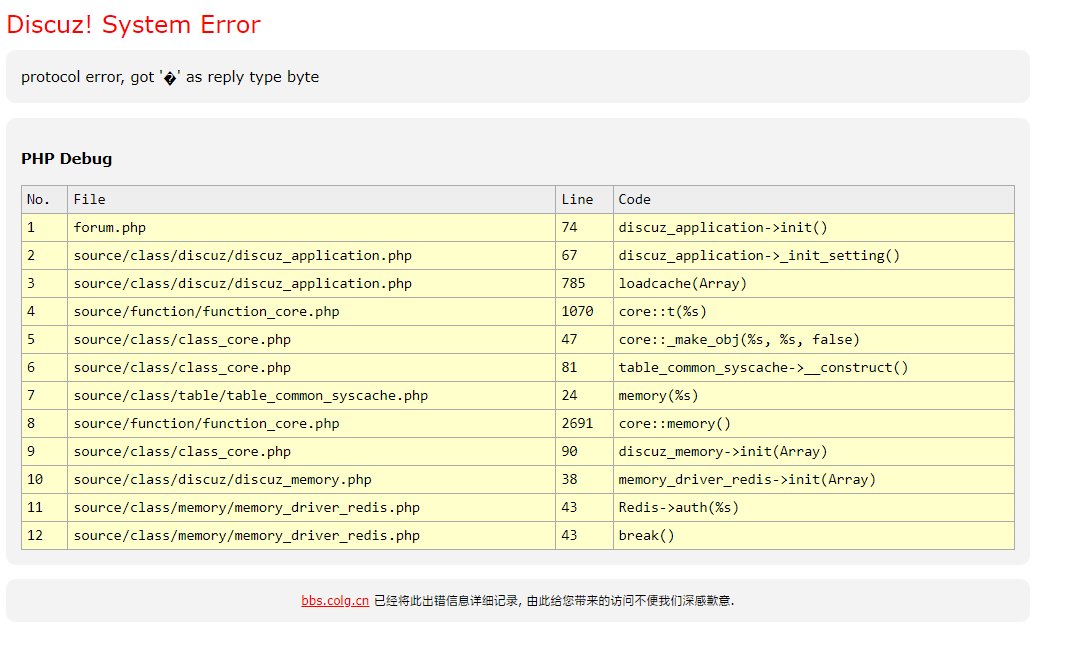
Task: Select 'core::_make_obj(%s, %s, false)' code cell
Action: (x=814, y=340)
